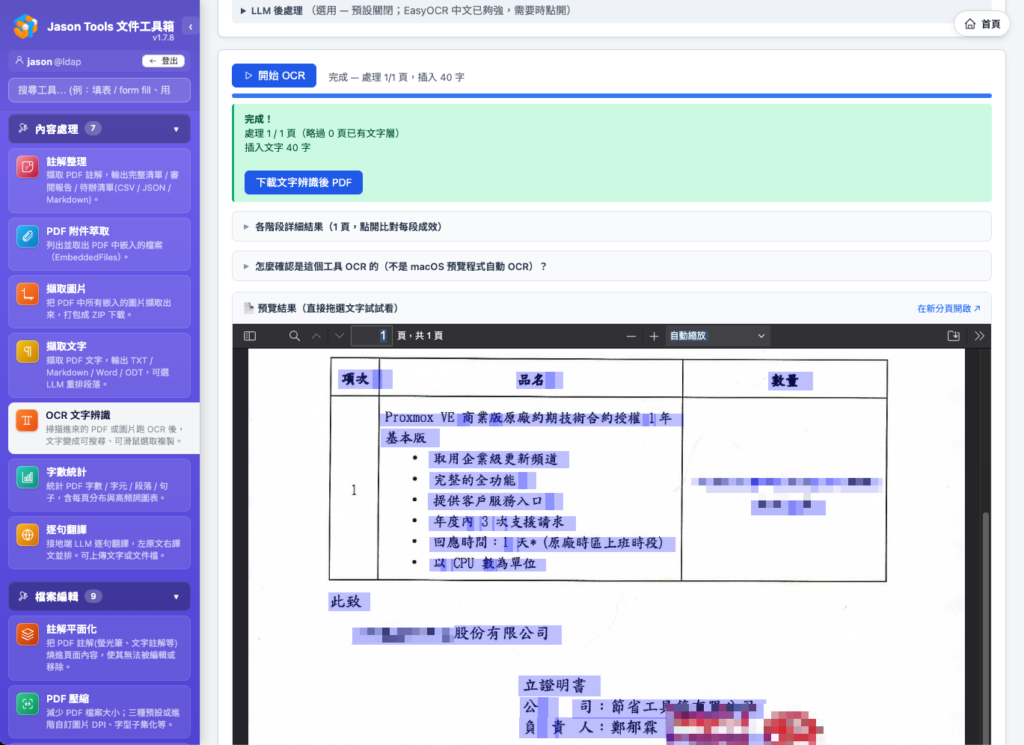Collapse the 內容處理 category

[x=99, y=129]
